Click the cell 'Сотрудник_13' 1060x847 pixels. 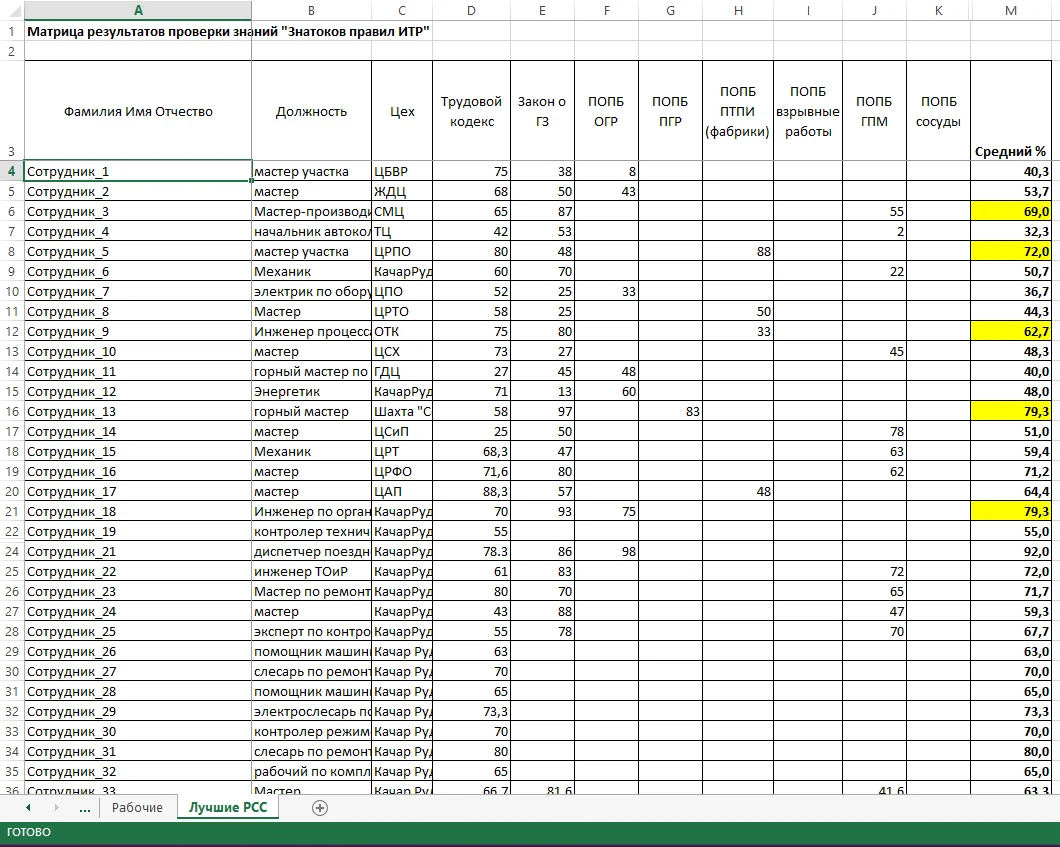tap(138, 412)
